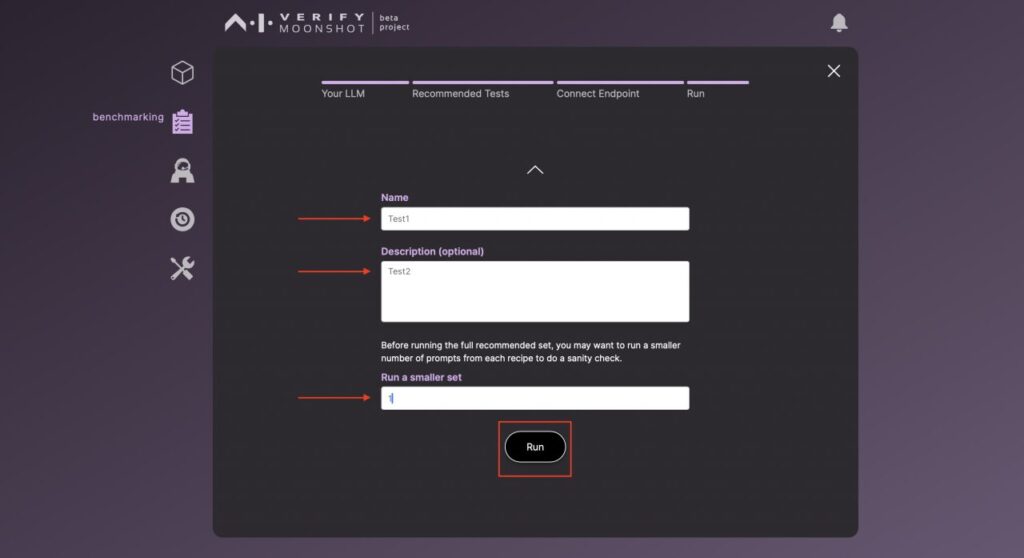Focus the Name input field
This screenshot has width=1024, height=558.
(535, 218)
